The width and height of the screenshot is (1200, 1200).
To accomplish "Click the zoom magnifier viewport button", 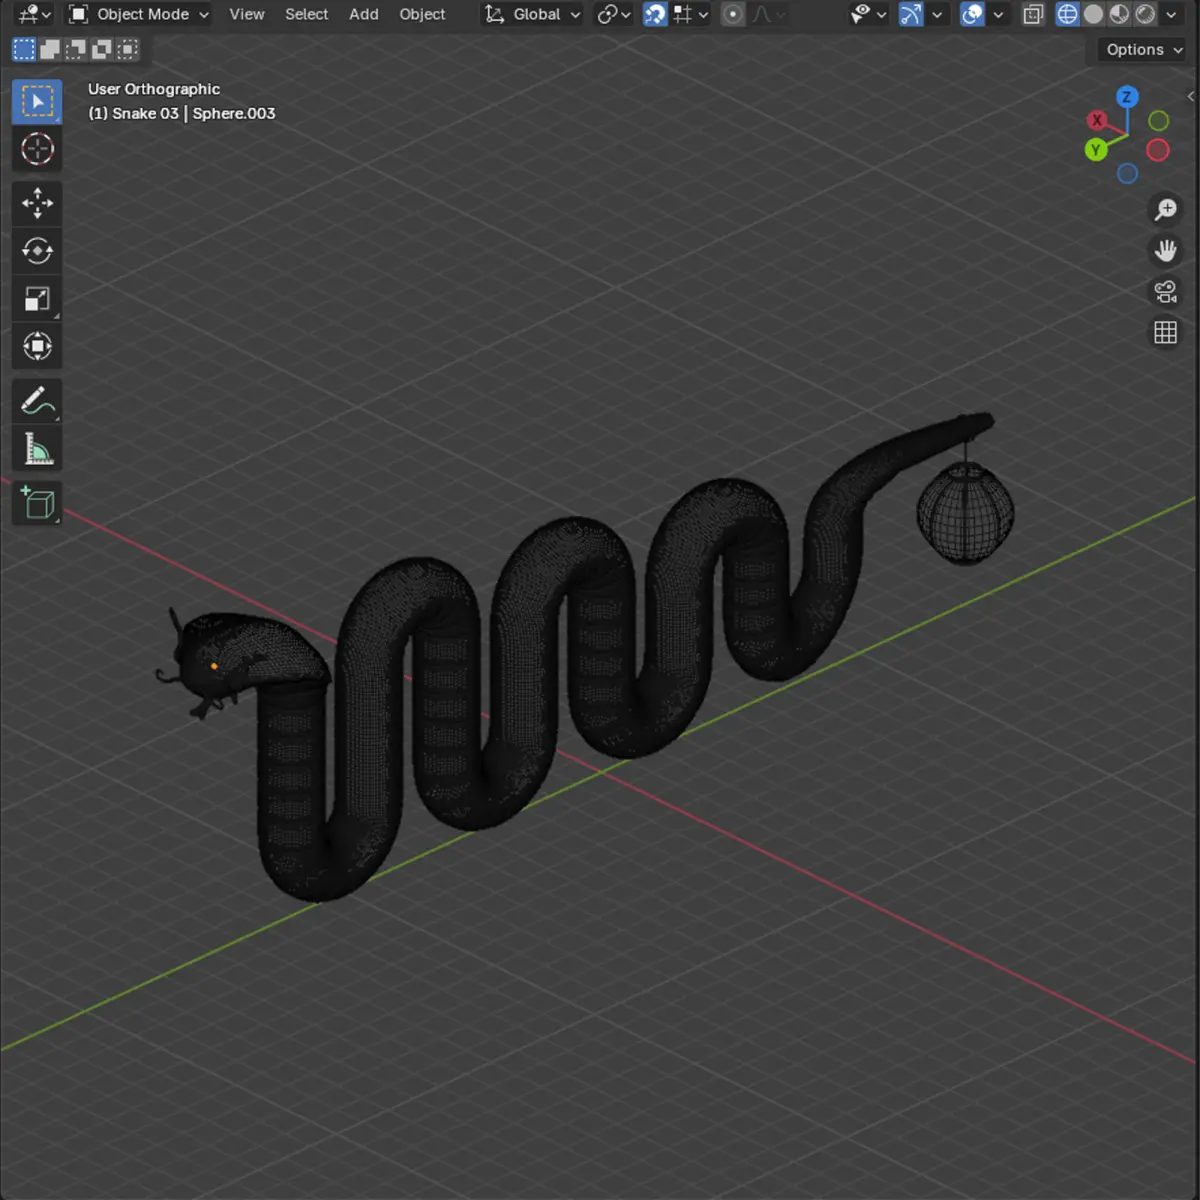I will pyautogui.click(x=1165, y=209).
